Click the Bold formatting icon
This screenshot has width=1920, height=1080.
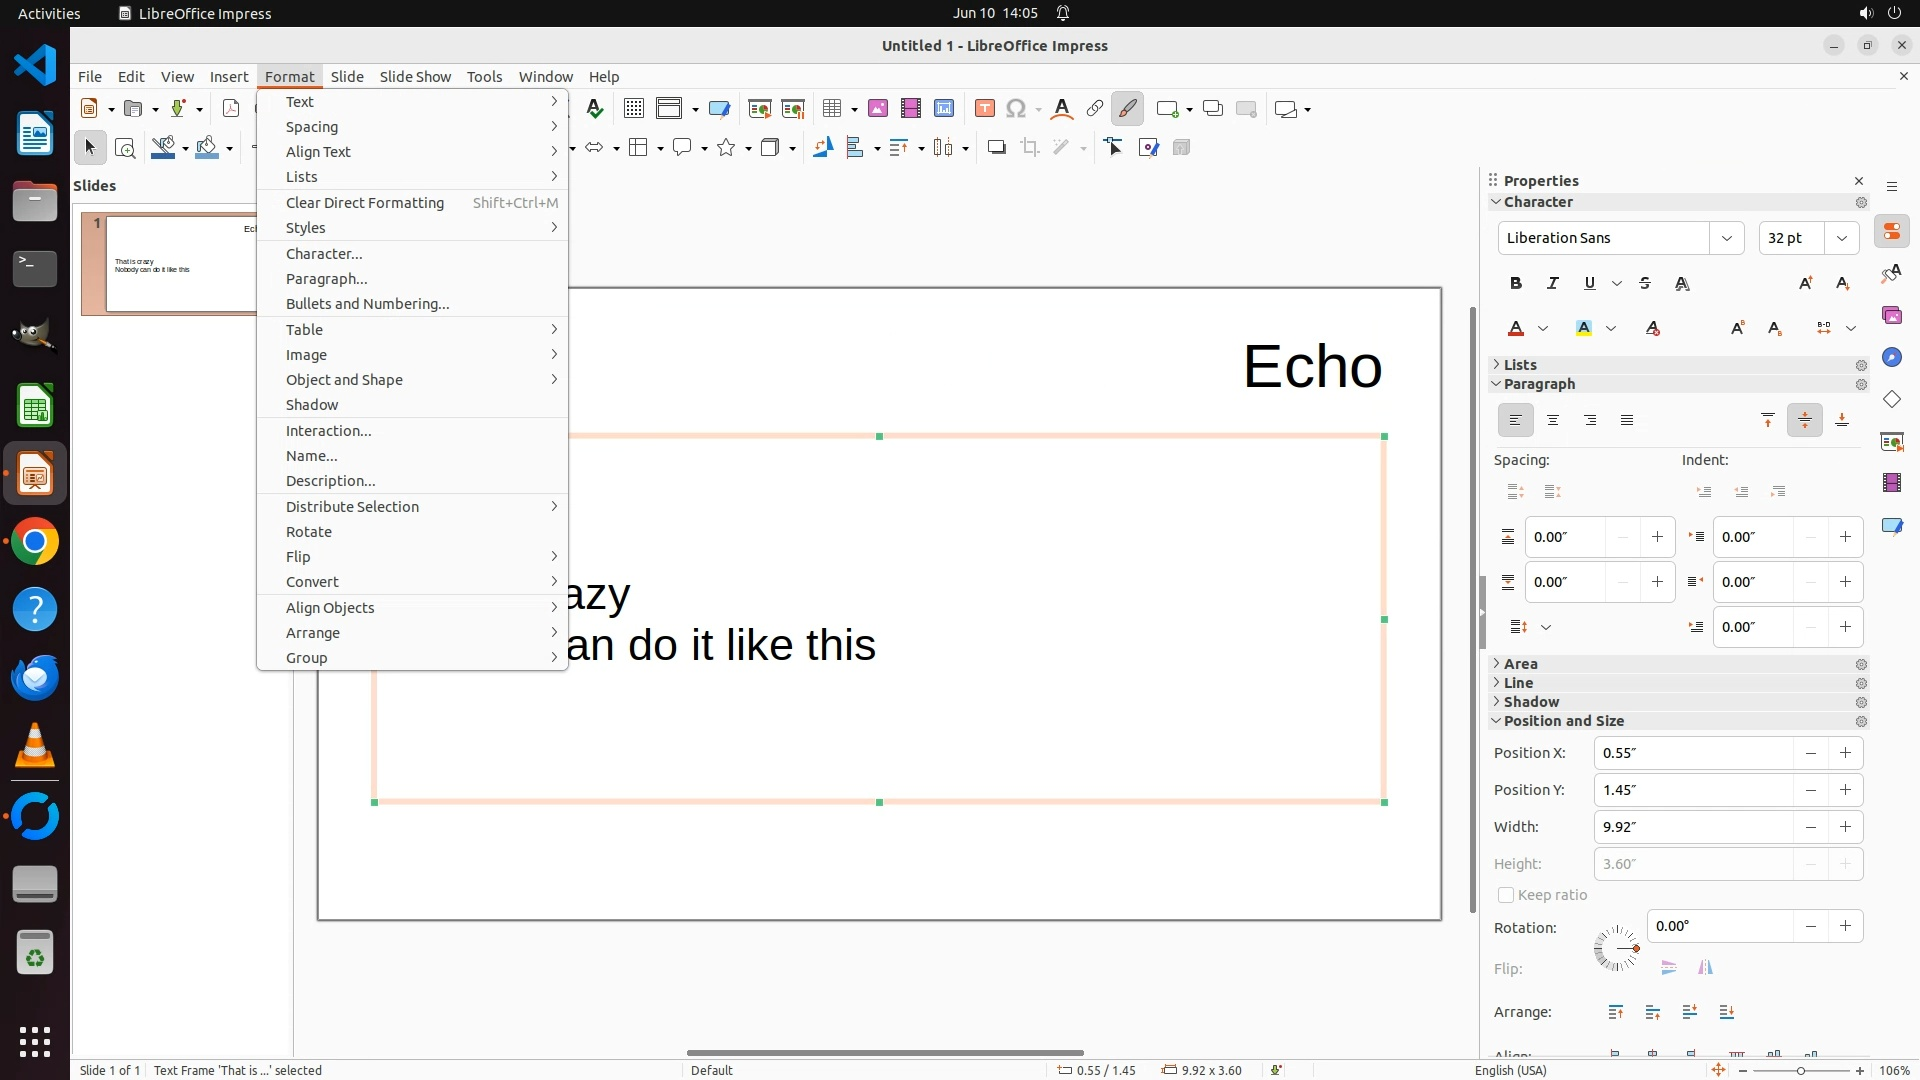tap(1516, 284)
